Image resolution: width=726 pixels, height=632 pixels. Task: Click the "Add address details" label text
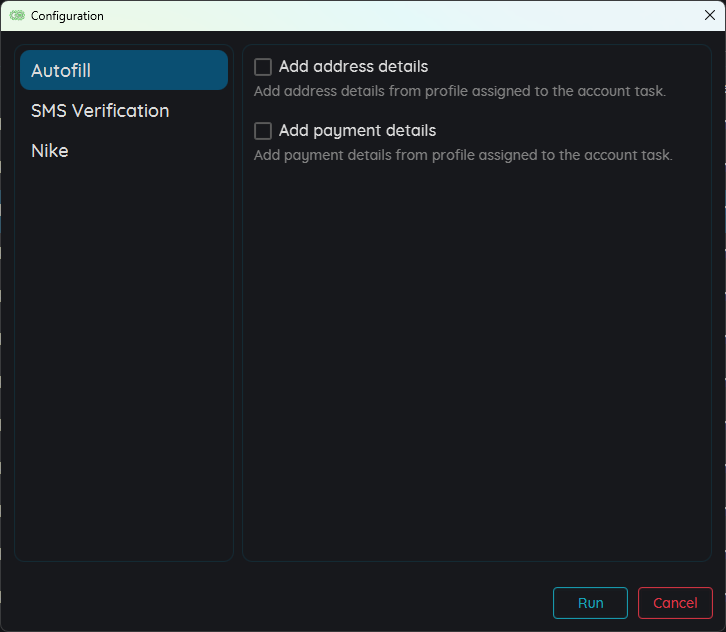pyautogui.click(x=353, y=67)
